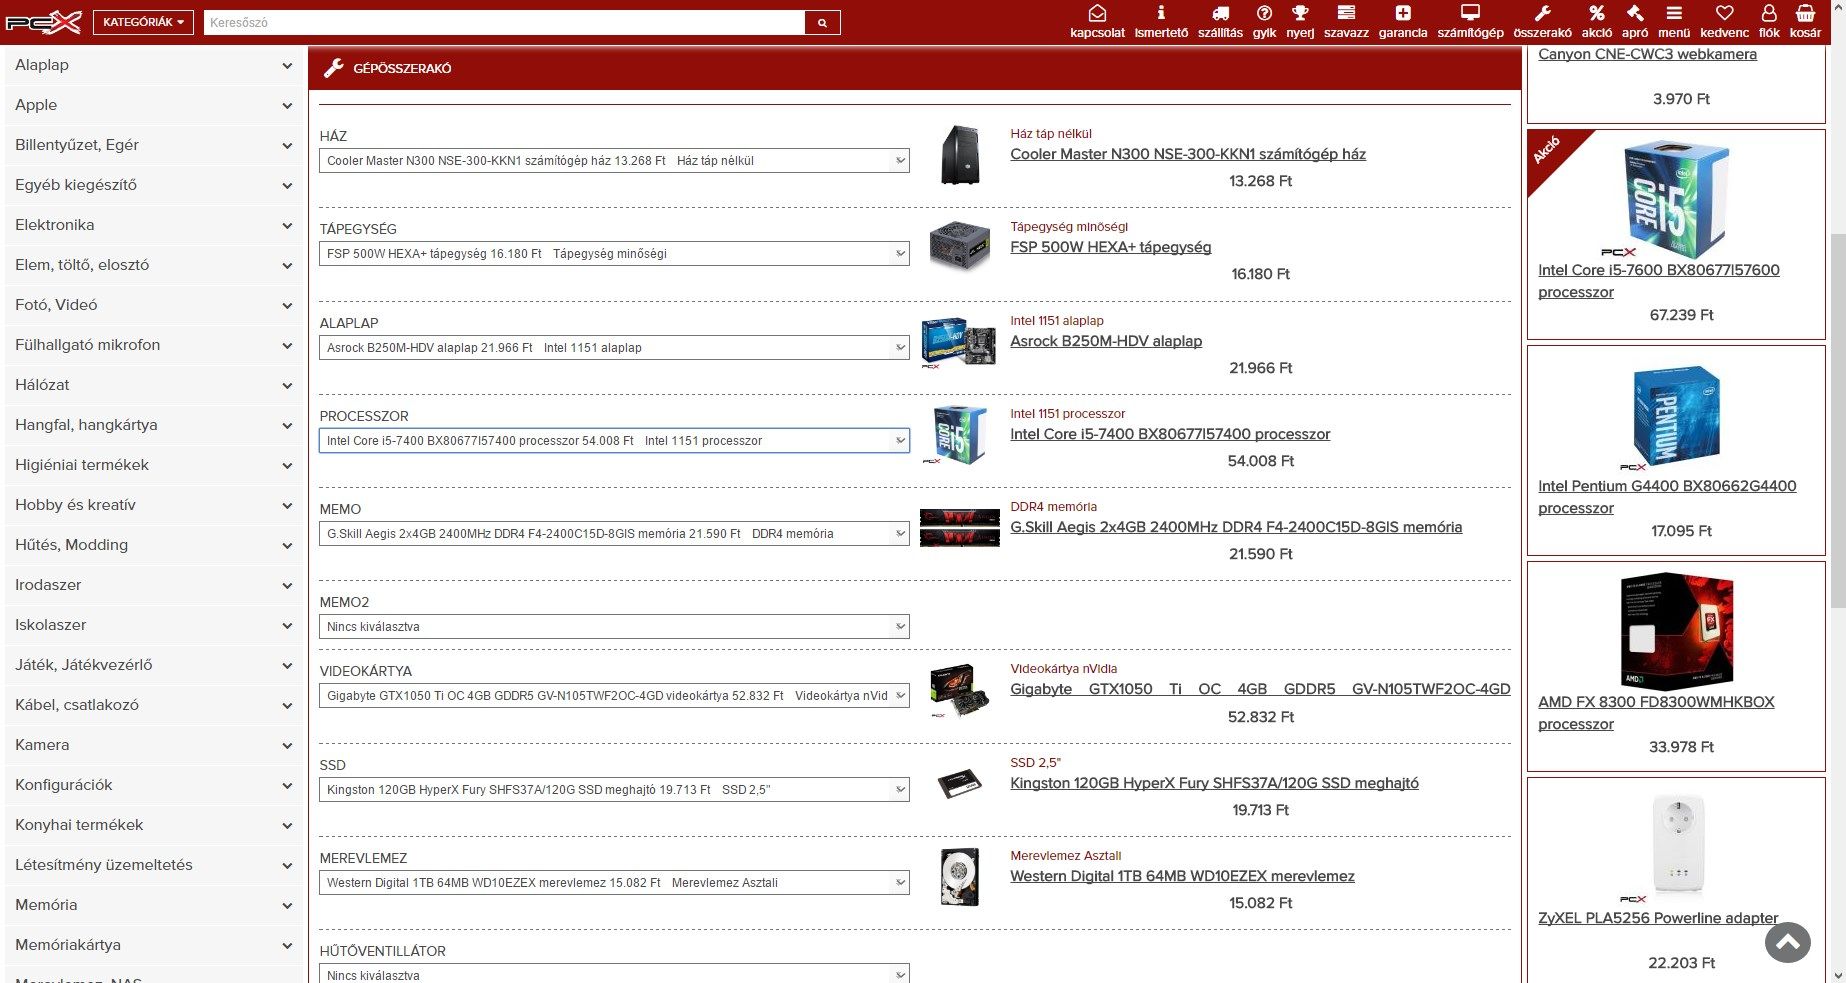Open the HÁZ case selection dropdown
Image resolution: width=1846 pixels, height=983 pixels.
click(x=614, y=161)
